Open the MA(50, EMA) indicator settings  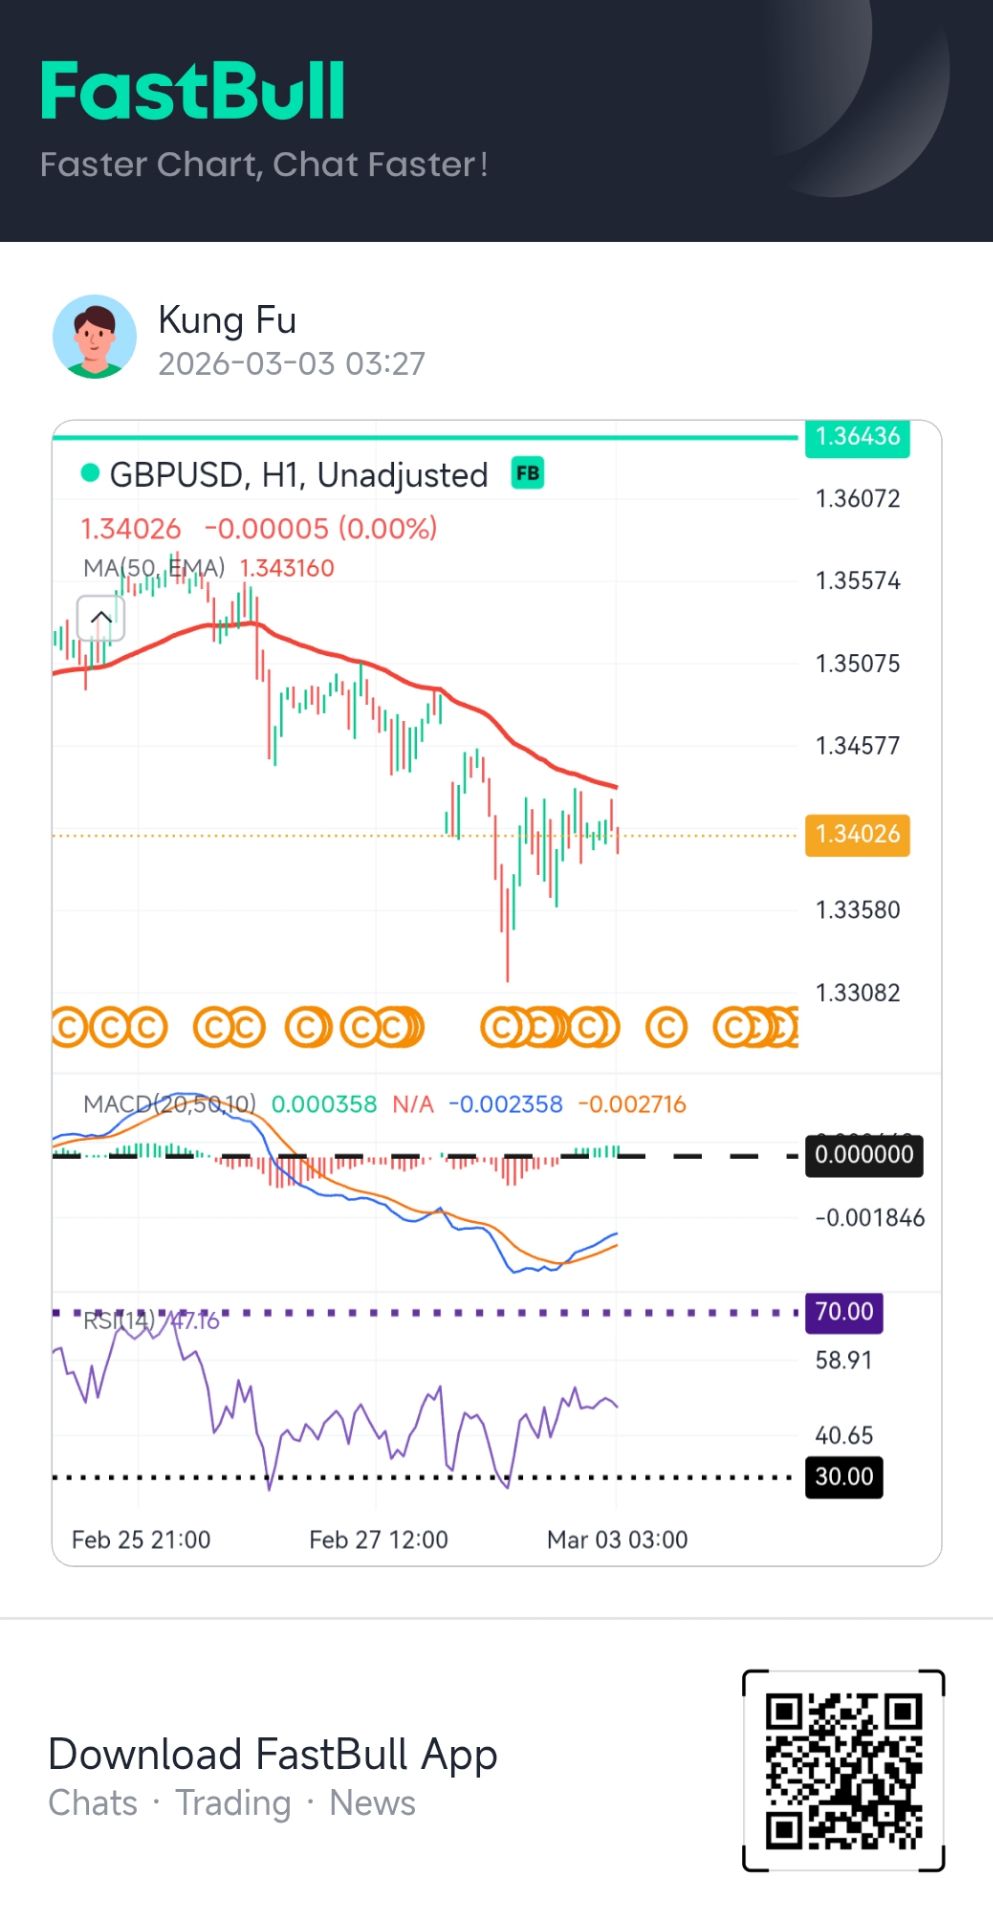coord(153,568)
